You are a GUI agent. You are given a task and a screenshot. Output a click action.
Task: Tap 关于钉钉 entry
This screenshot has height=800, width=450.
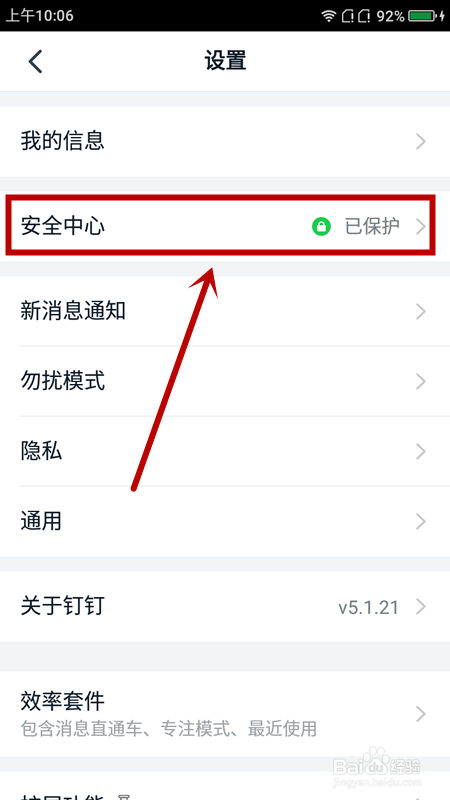(225, 607)
